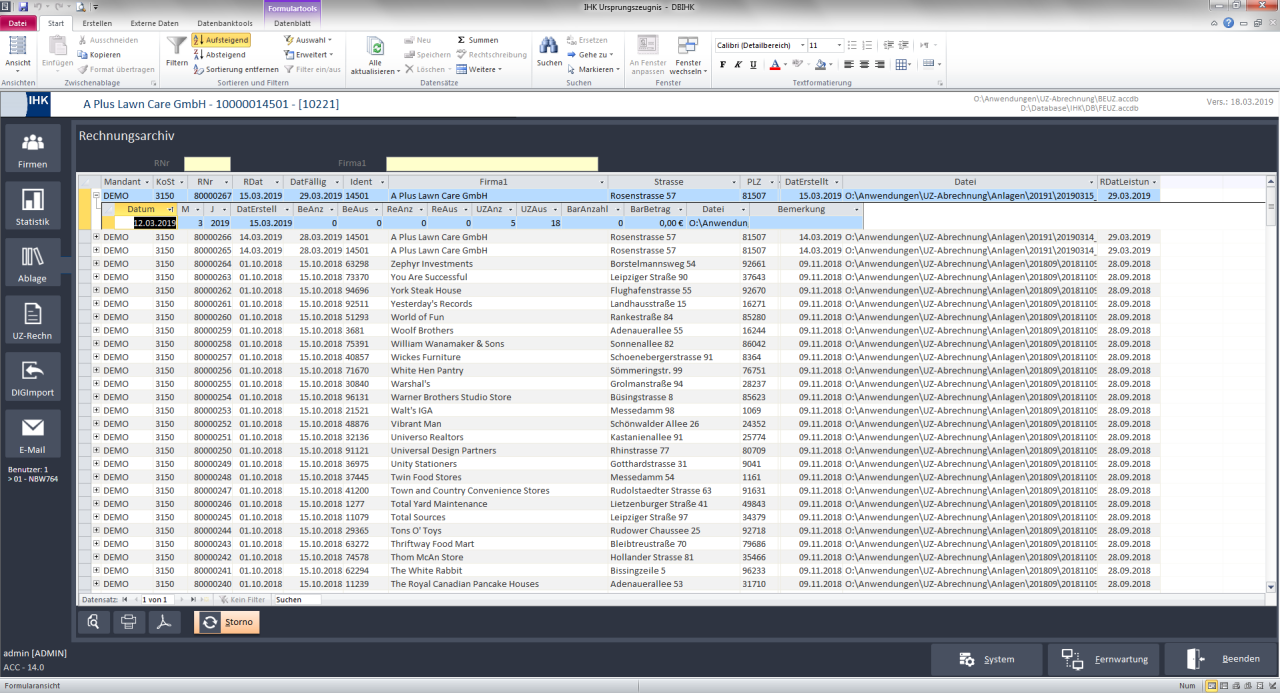Click the Storno button
This screenshot has height=693, width=1280.
(x=226, y=622)
